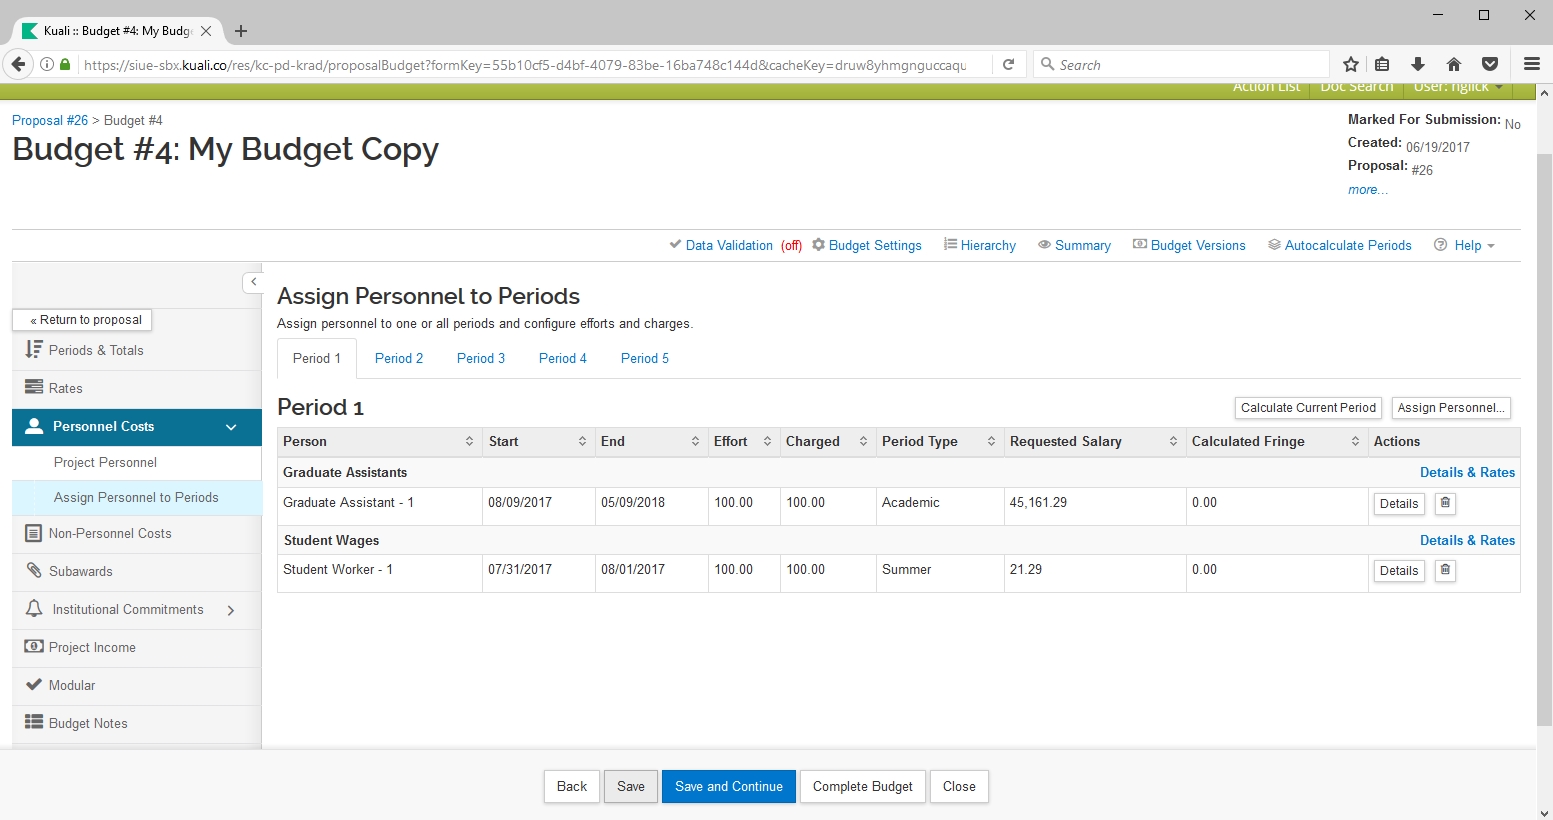Sort table by Person column
Viewport: 1553px width, 820px height.
[x=469, y=441]
